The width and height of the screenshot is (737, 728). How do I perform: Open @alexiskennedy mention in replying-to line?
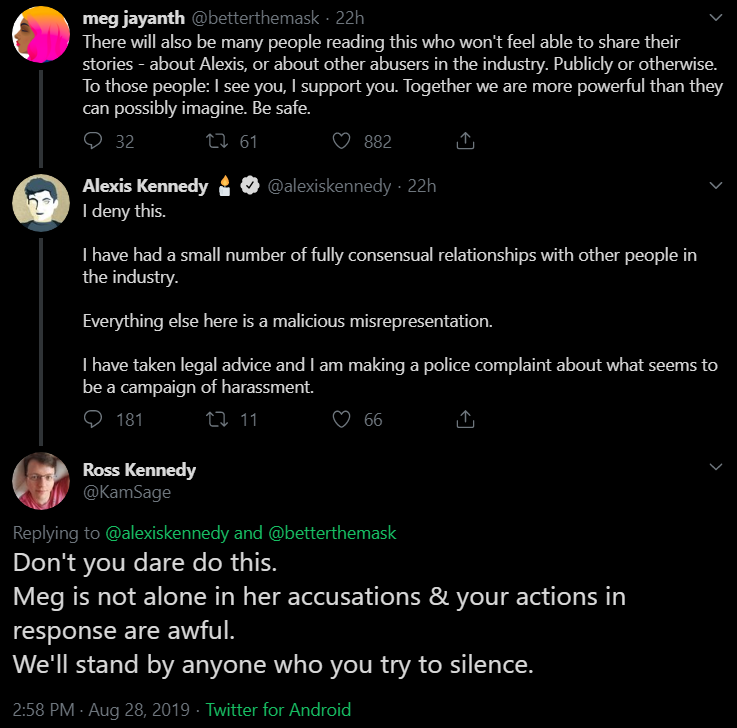pos(167,533)
